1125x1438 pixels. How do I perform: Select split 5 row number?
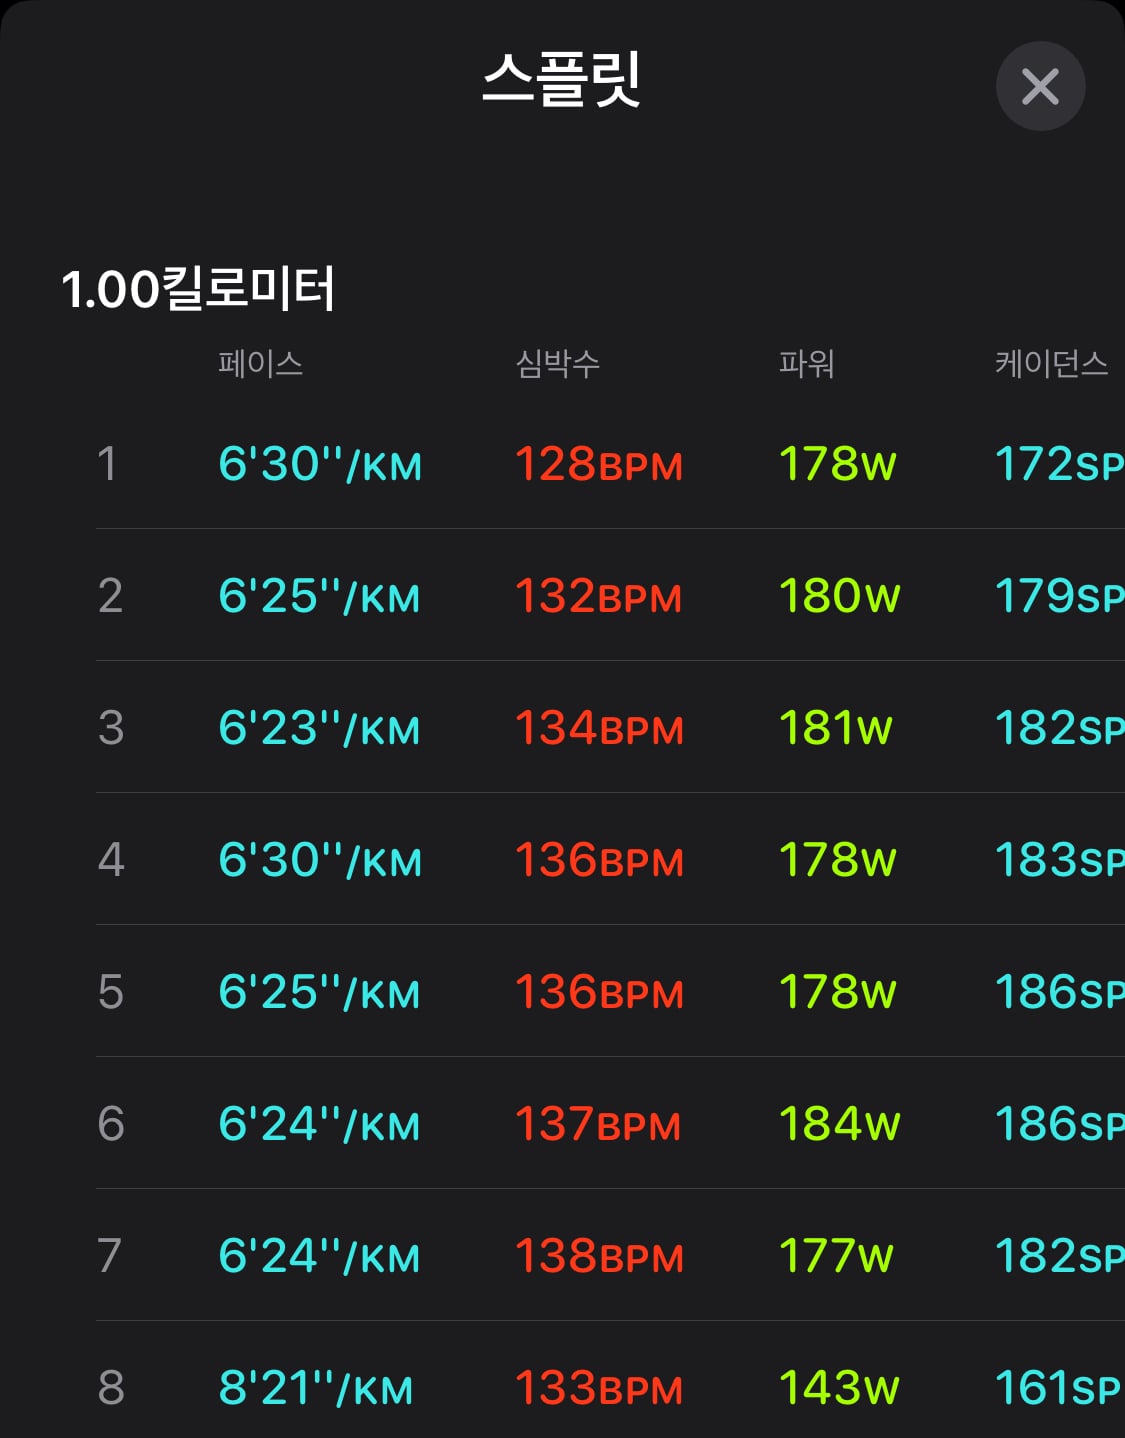[111, 992]
